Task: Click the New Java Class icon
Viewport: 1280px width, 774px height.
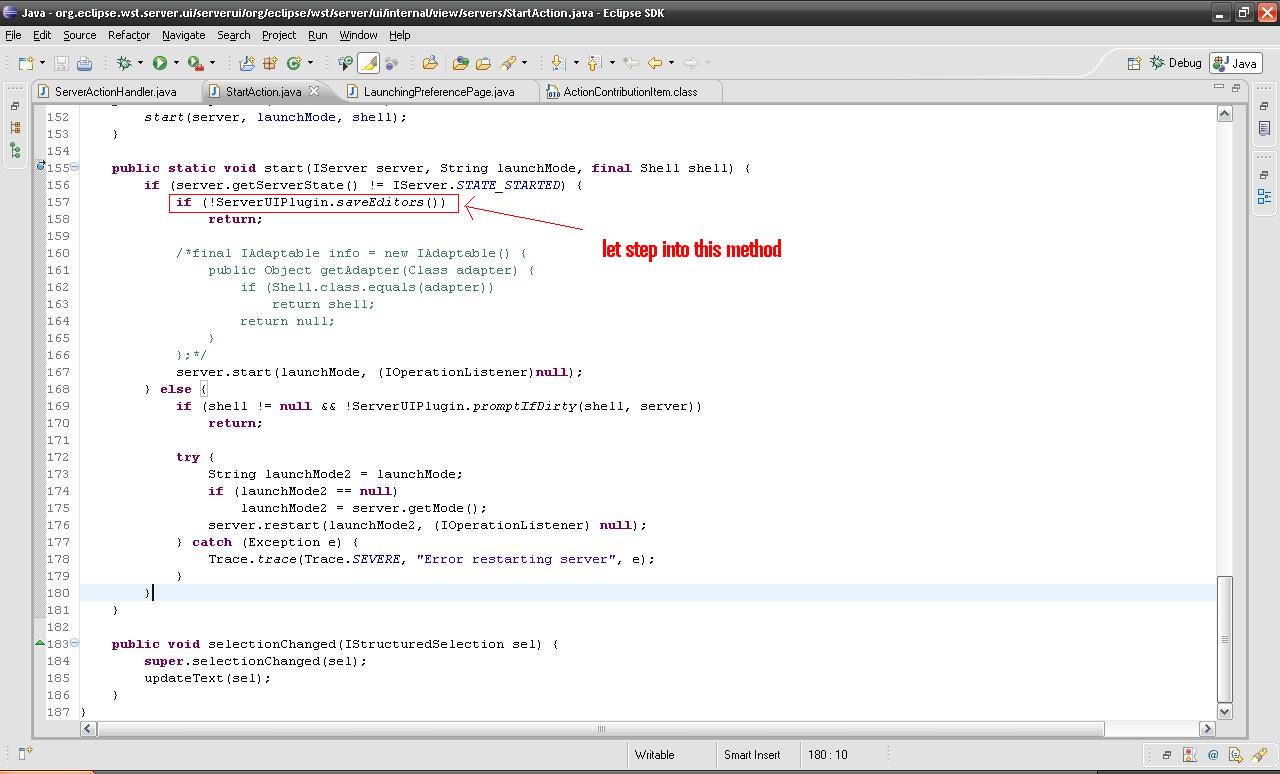Action: (294, 63)
